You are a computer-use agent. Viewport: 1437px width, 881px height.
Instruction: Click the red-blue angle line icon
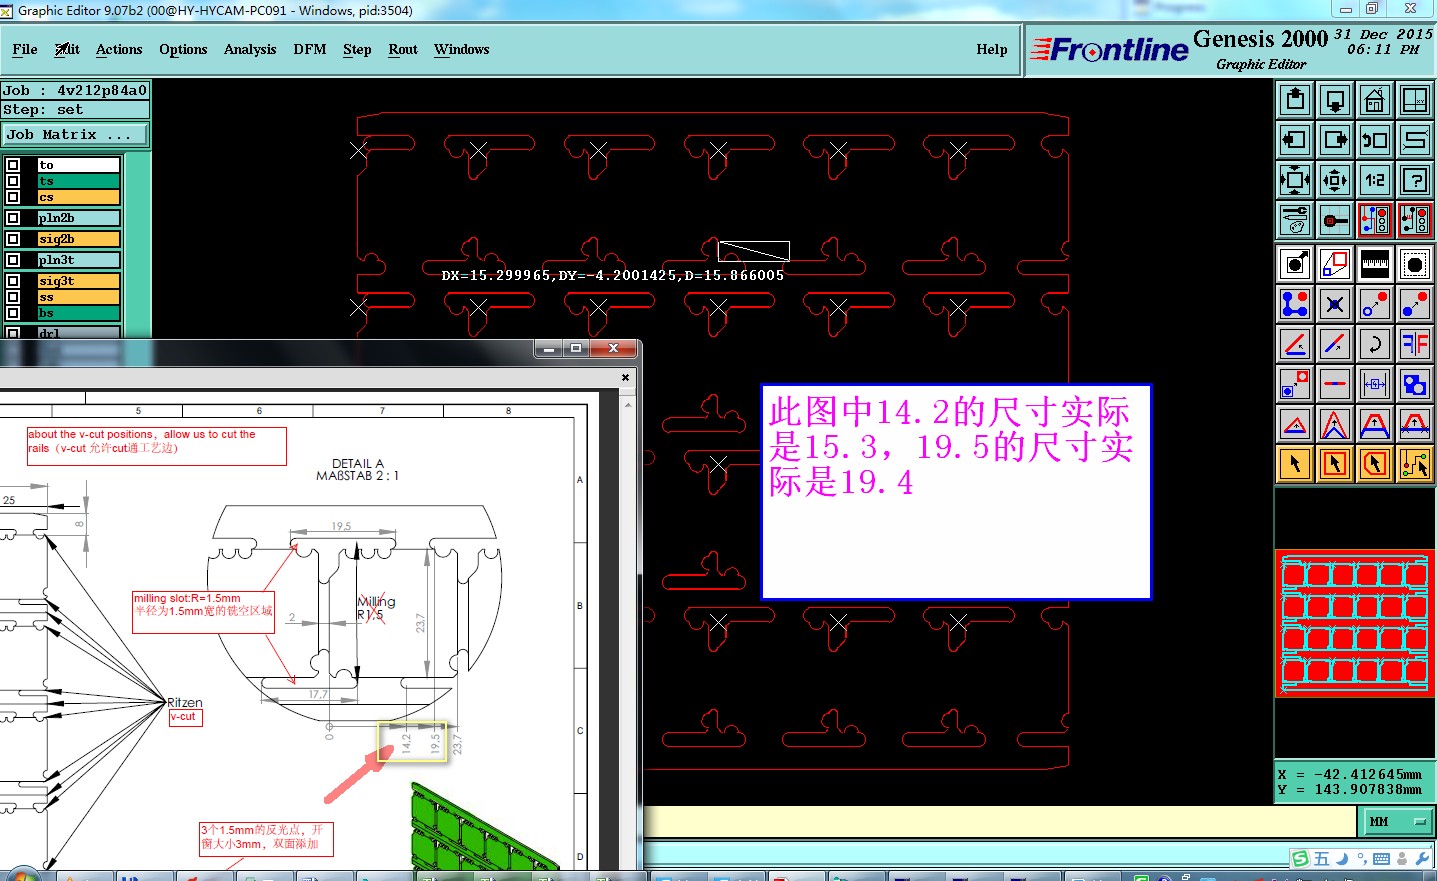(x=1295, y=344)
